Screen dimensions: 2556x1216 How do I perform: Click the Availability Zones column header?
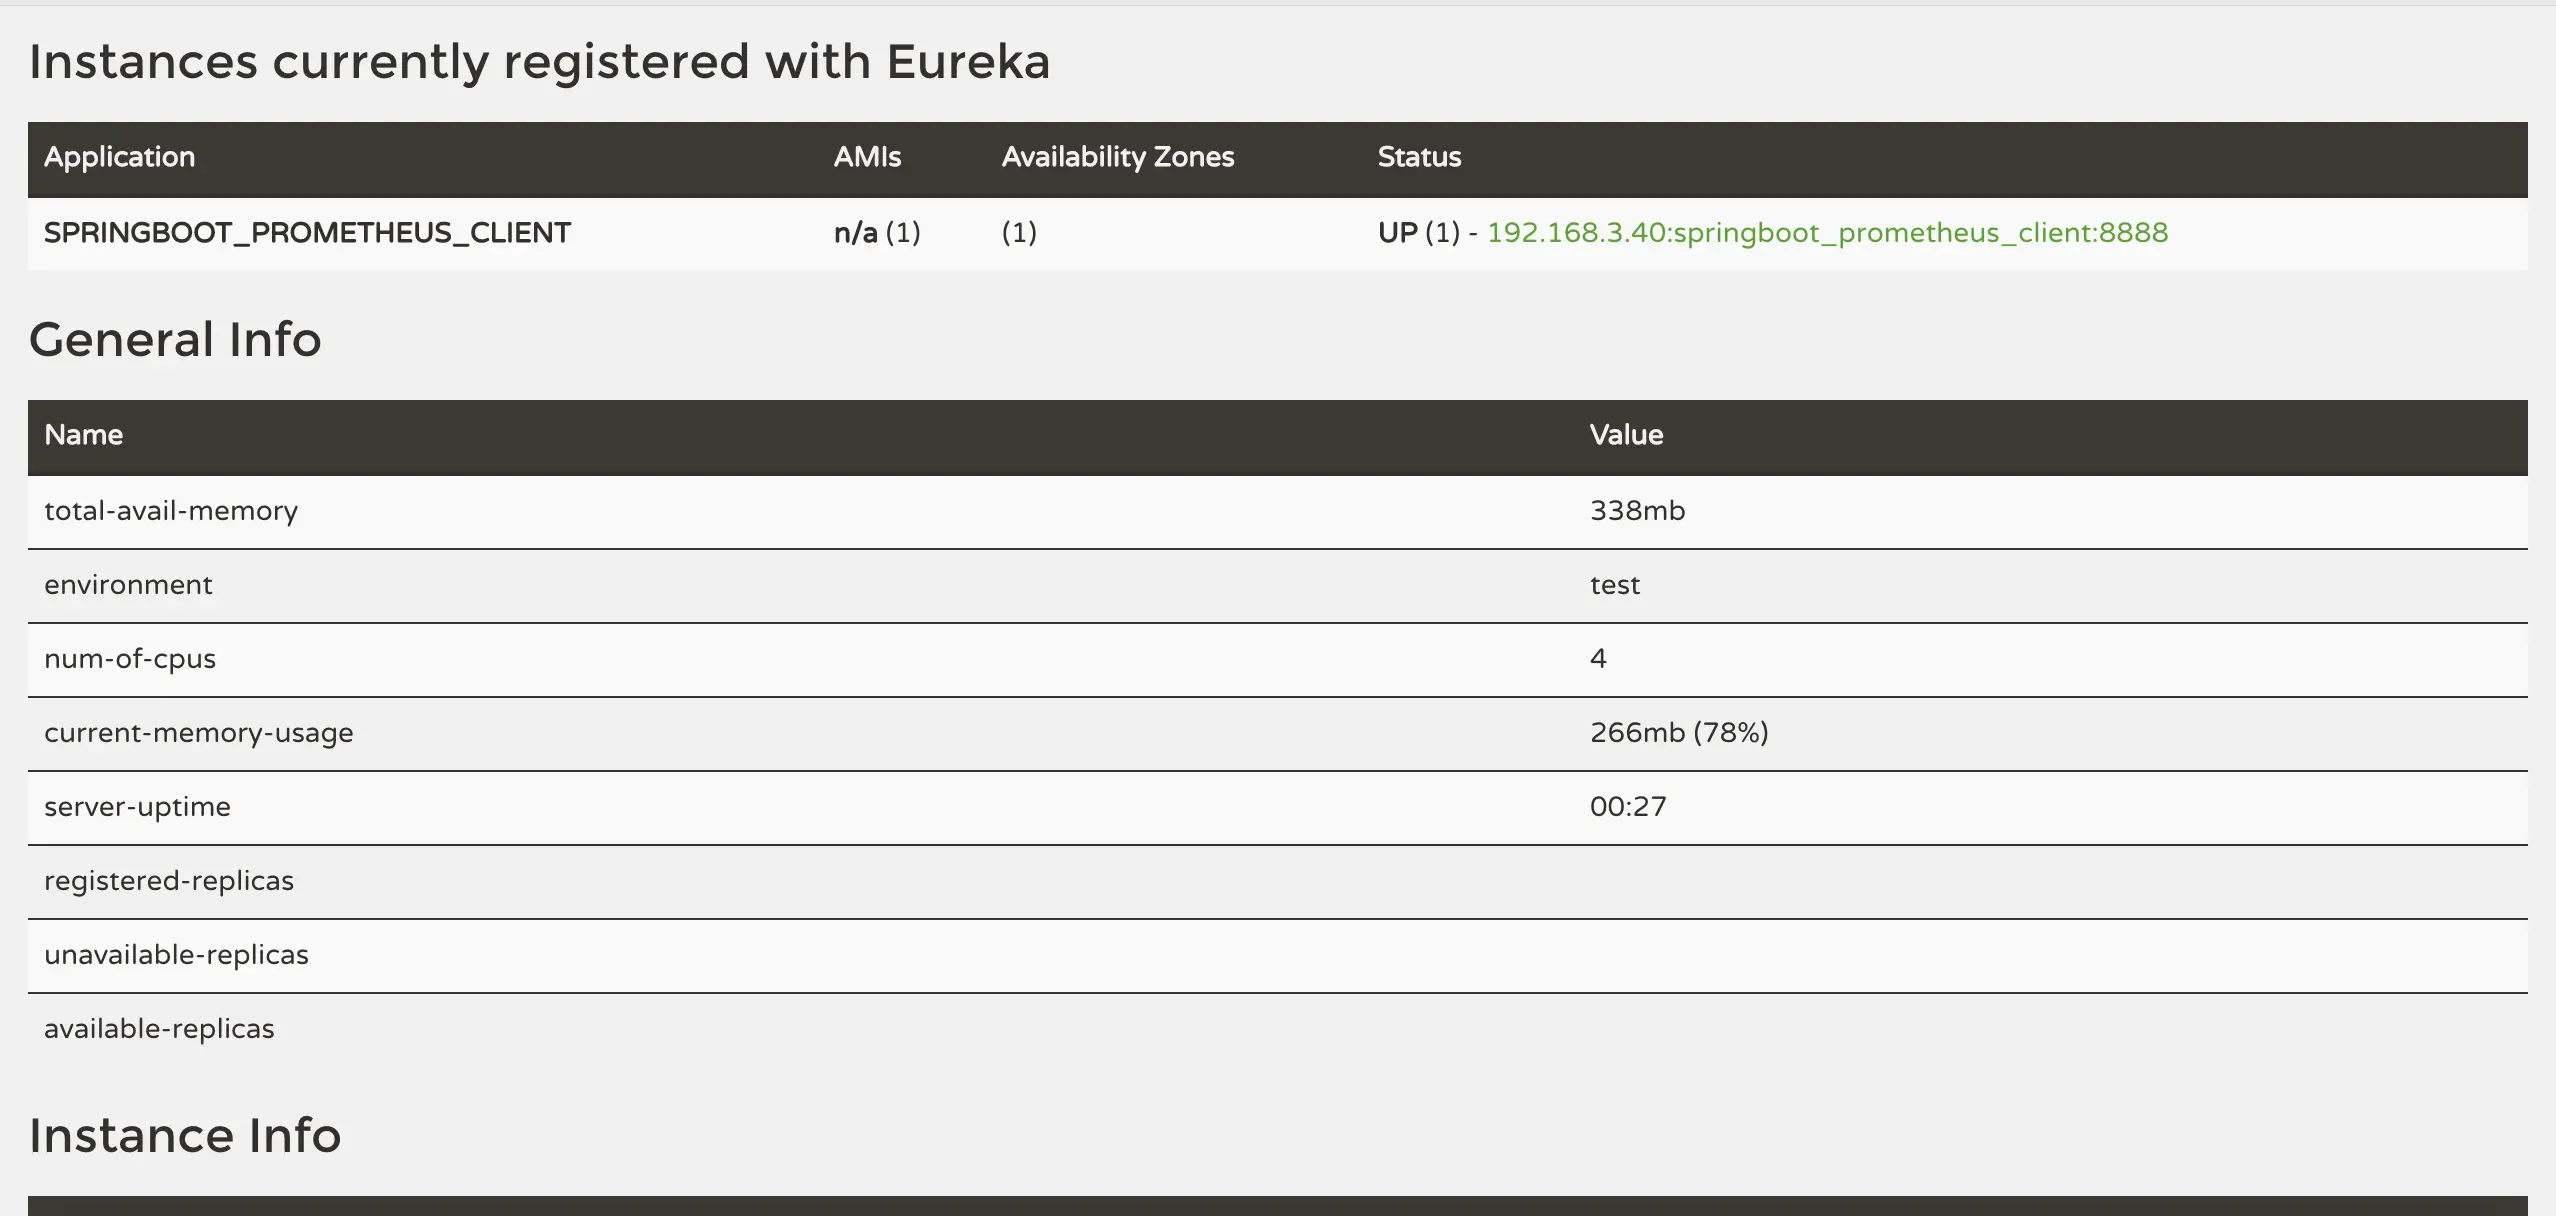point(1117,157)
